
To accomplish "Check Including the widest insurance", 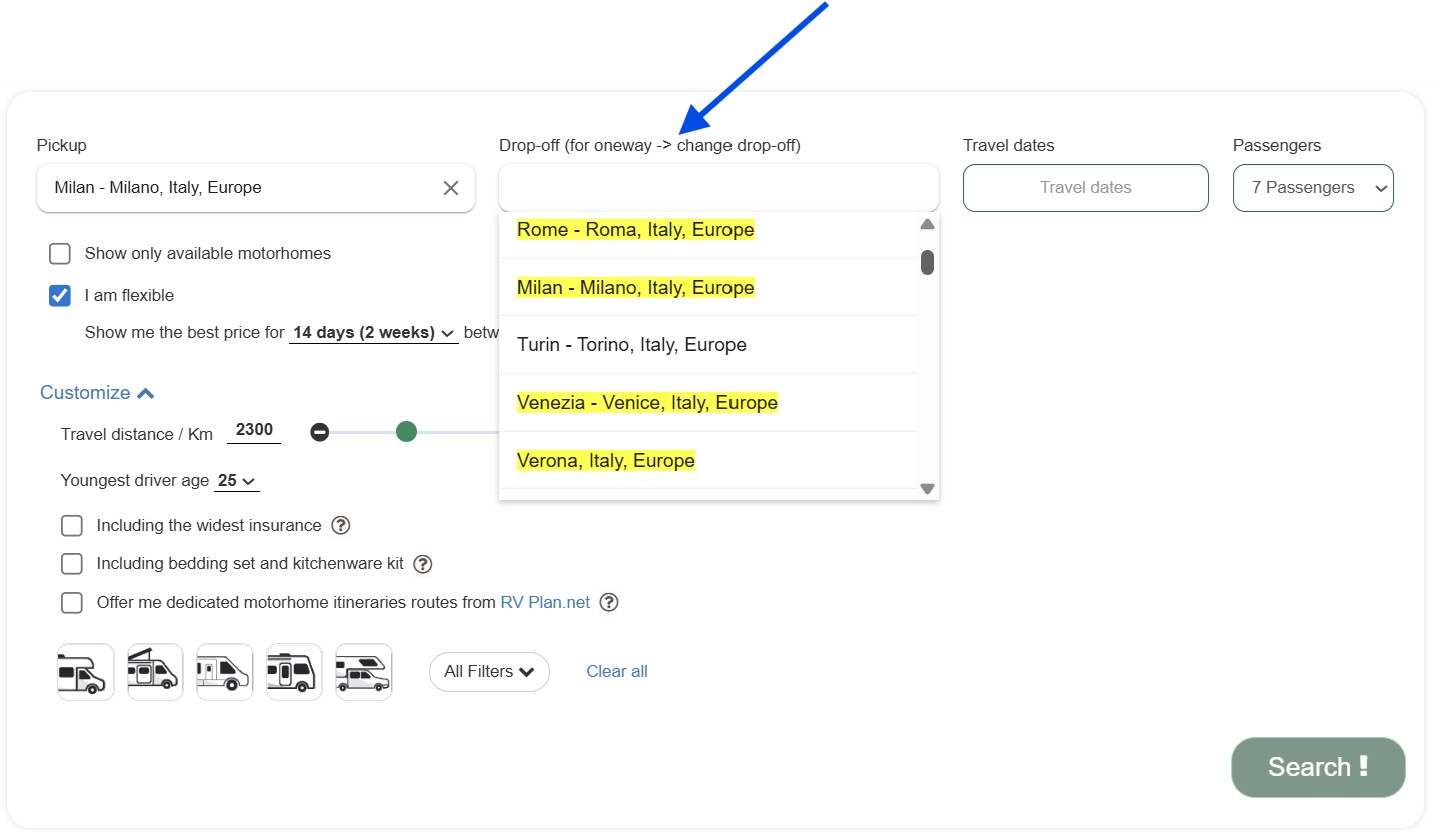I will 72,526.
